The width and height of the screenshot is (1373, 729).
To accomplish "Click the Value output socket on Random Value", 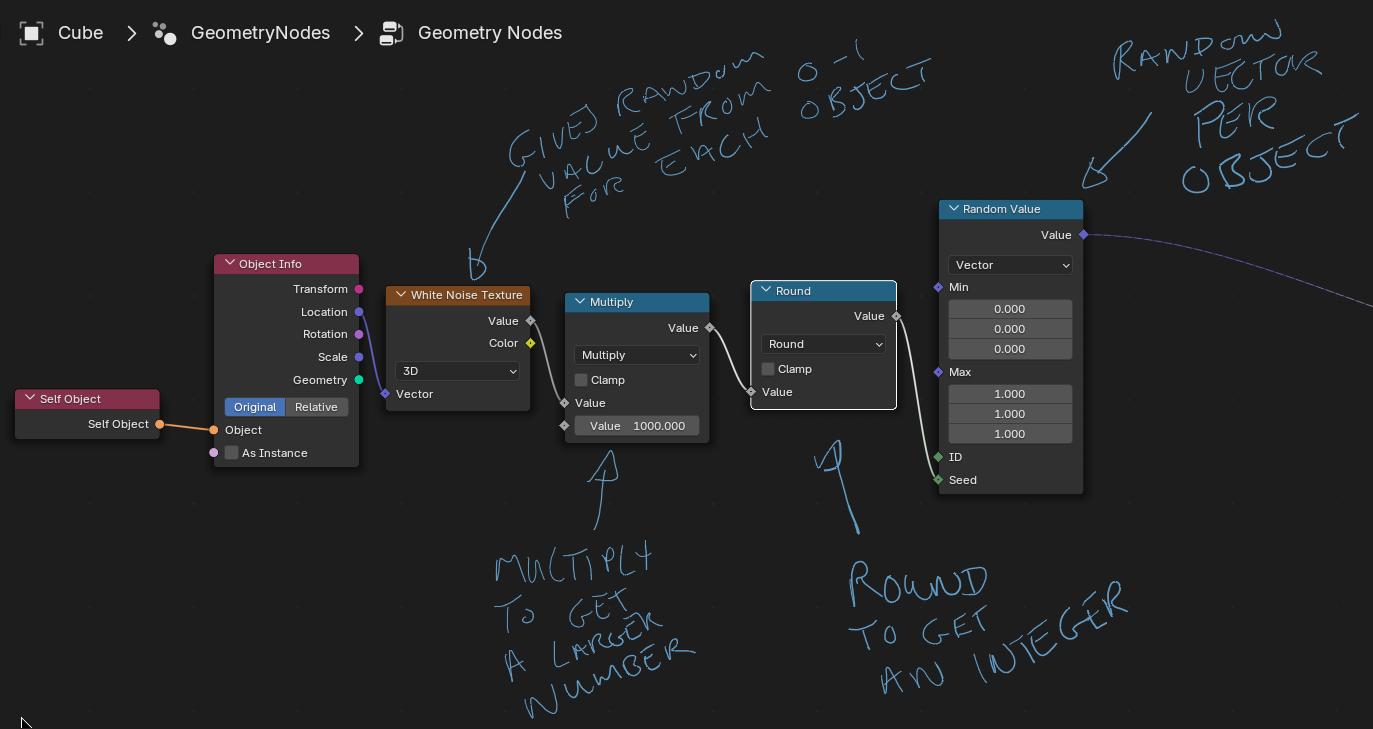I will pyautogui.click(x=1083, y=235).
